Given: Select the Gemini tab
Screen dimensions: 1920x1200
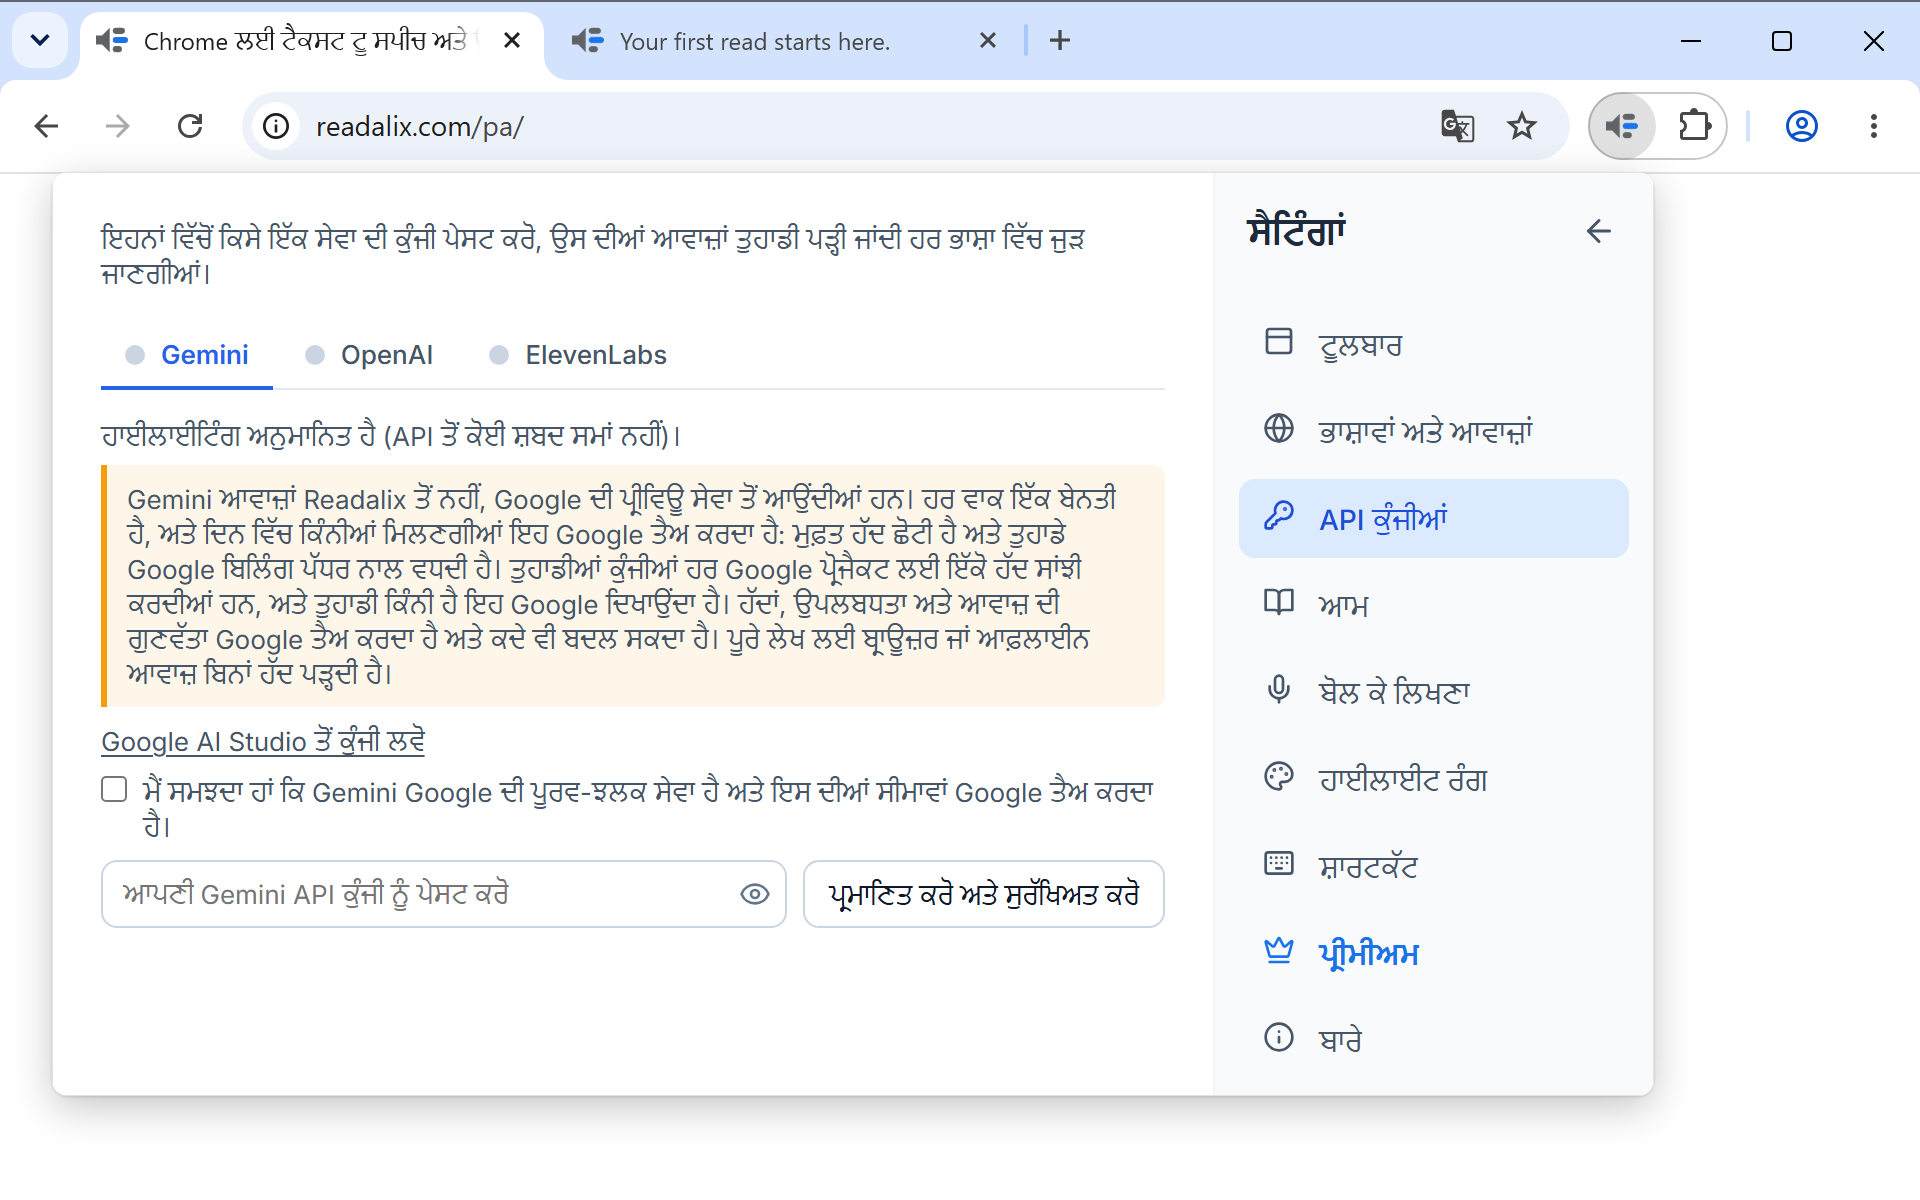Looking at the screenshot, I should [x=187, y=355].
